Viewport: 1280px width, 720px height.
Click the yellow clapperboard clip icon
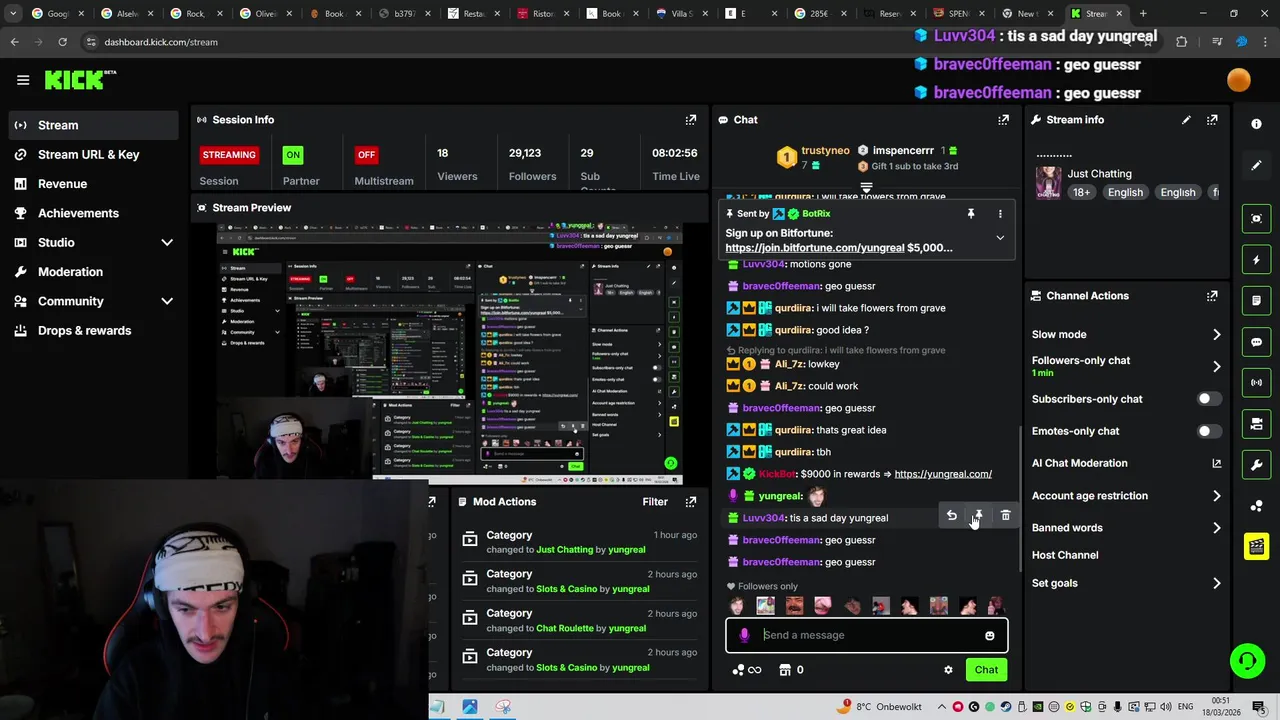click(x=1257, y=546)
